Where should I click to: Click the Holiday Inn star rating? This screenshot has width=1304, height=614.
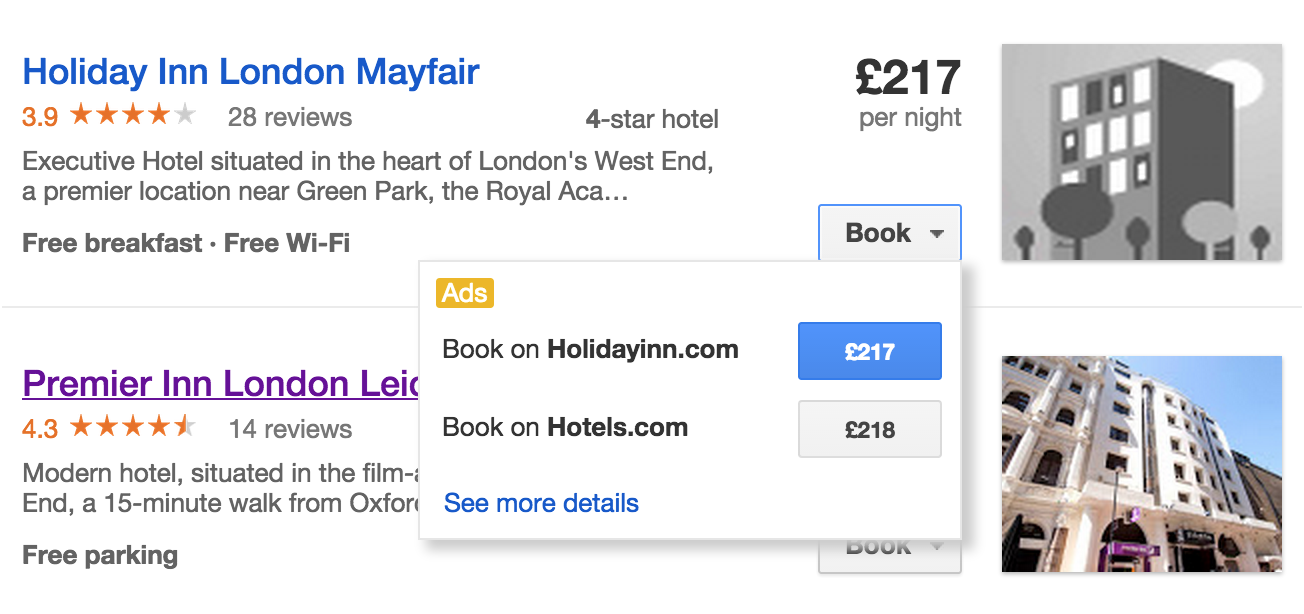tap(132, 116)
